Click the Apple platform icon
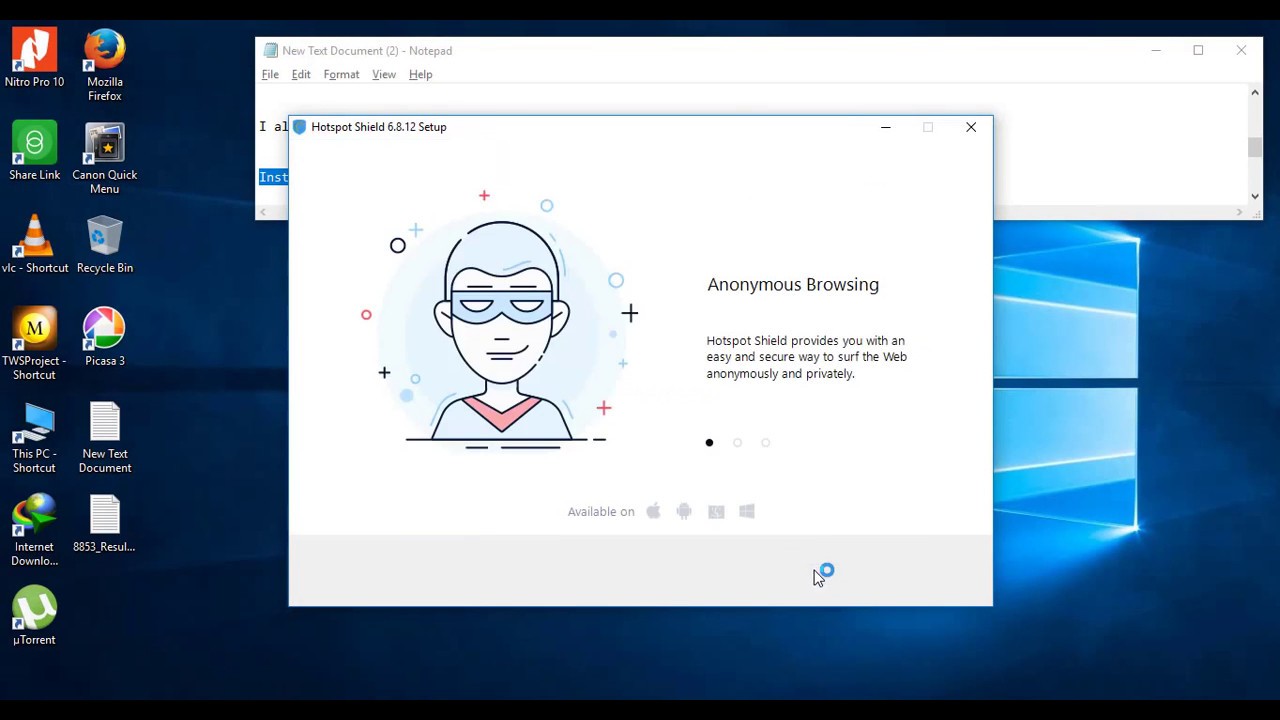This screenshot has height=720, width=1280. pos(653,511)
